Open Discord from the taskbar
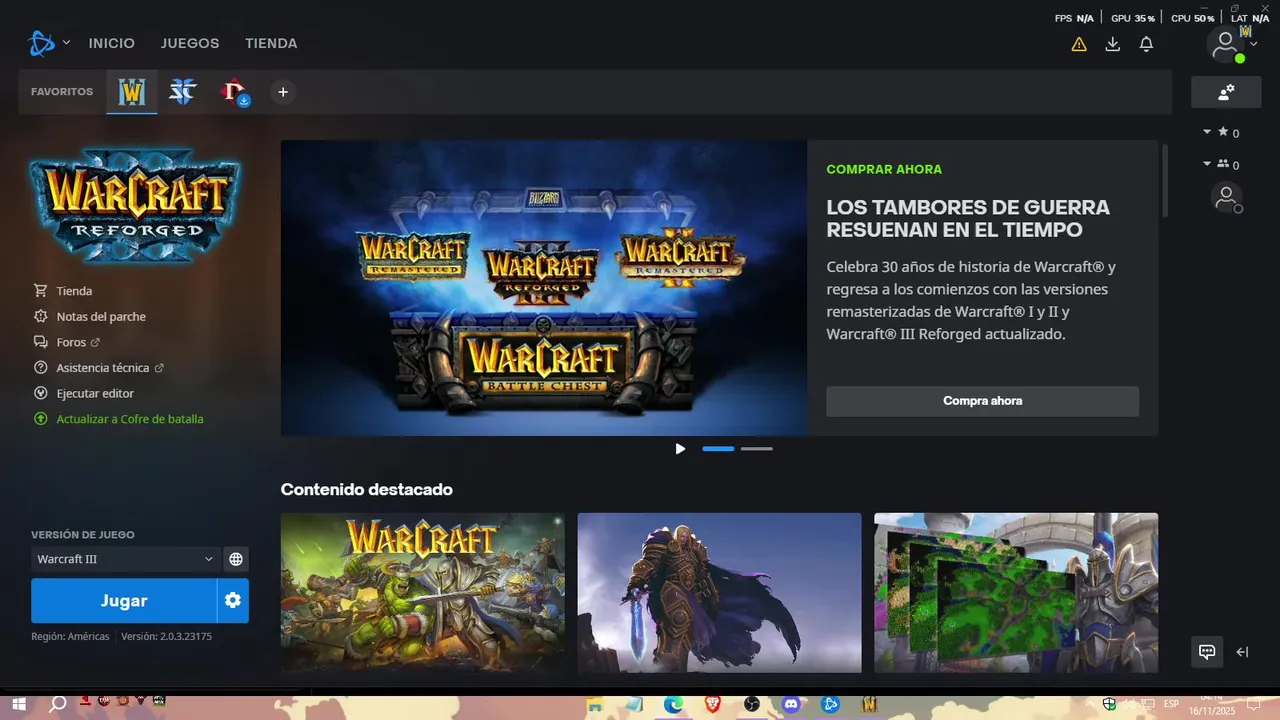Image resolution: width=1280 pixels, height=720 pixels. point(791,704)
